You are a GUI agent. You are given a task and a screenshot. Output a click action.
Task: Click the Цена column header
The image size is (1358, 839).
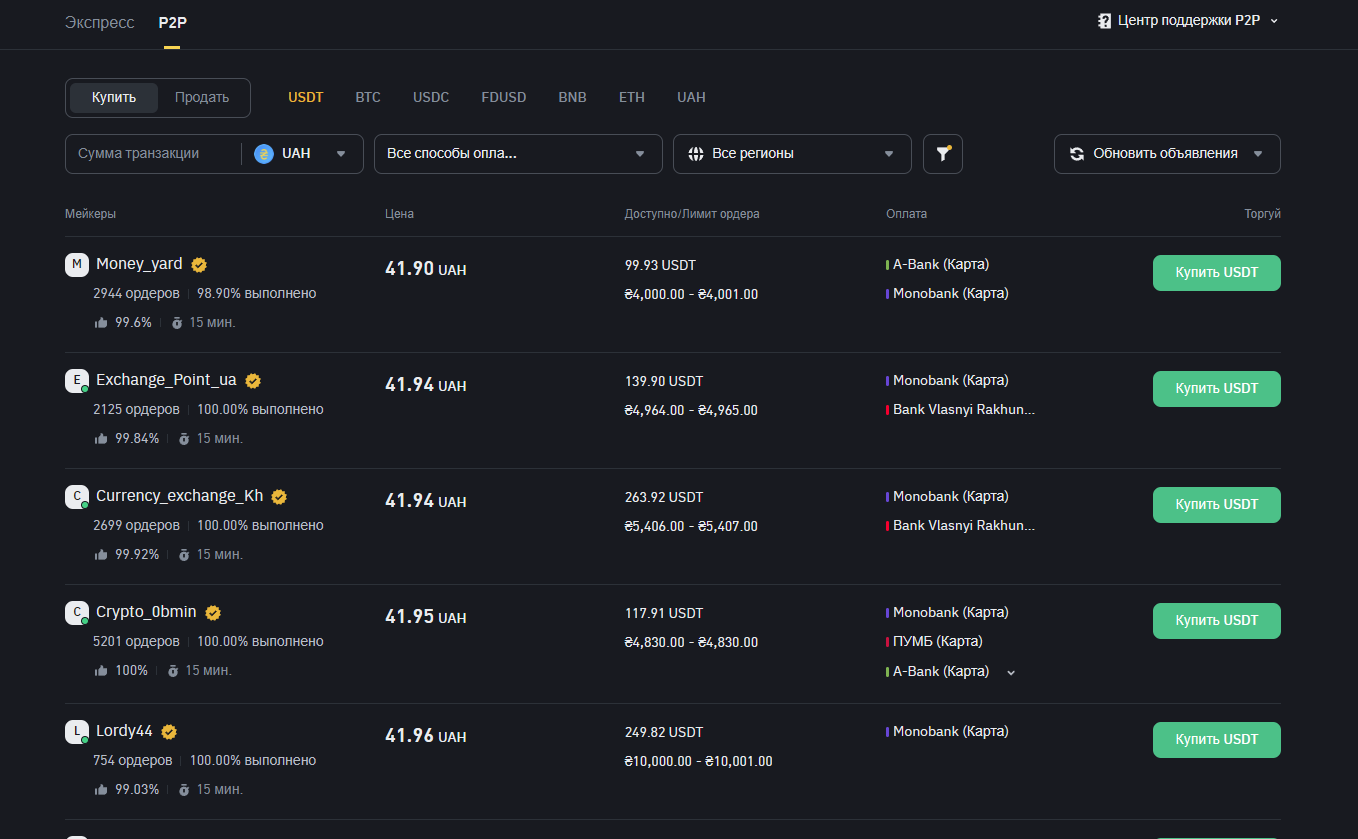399,214
